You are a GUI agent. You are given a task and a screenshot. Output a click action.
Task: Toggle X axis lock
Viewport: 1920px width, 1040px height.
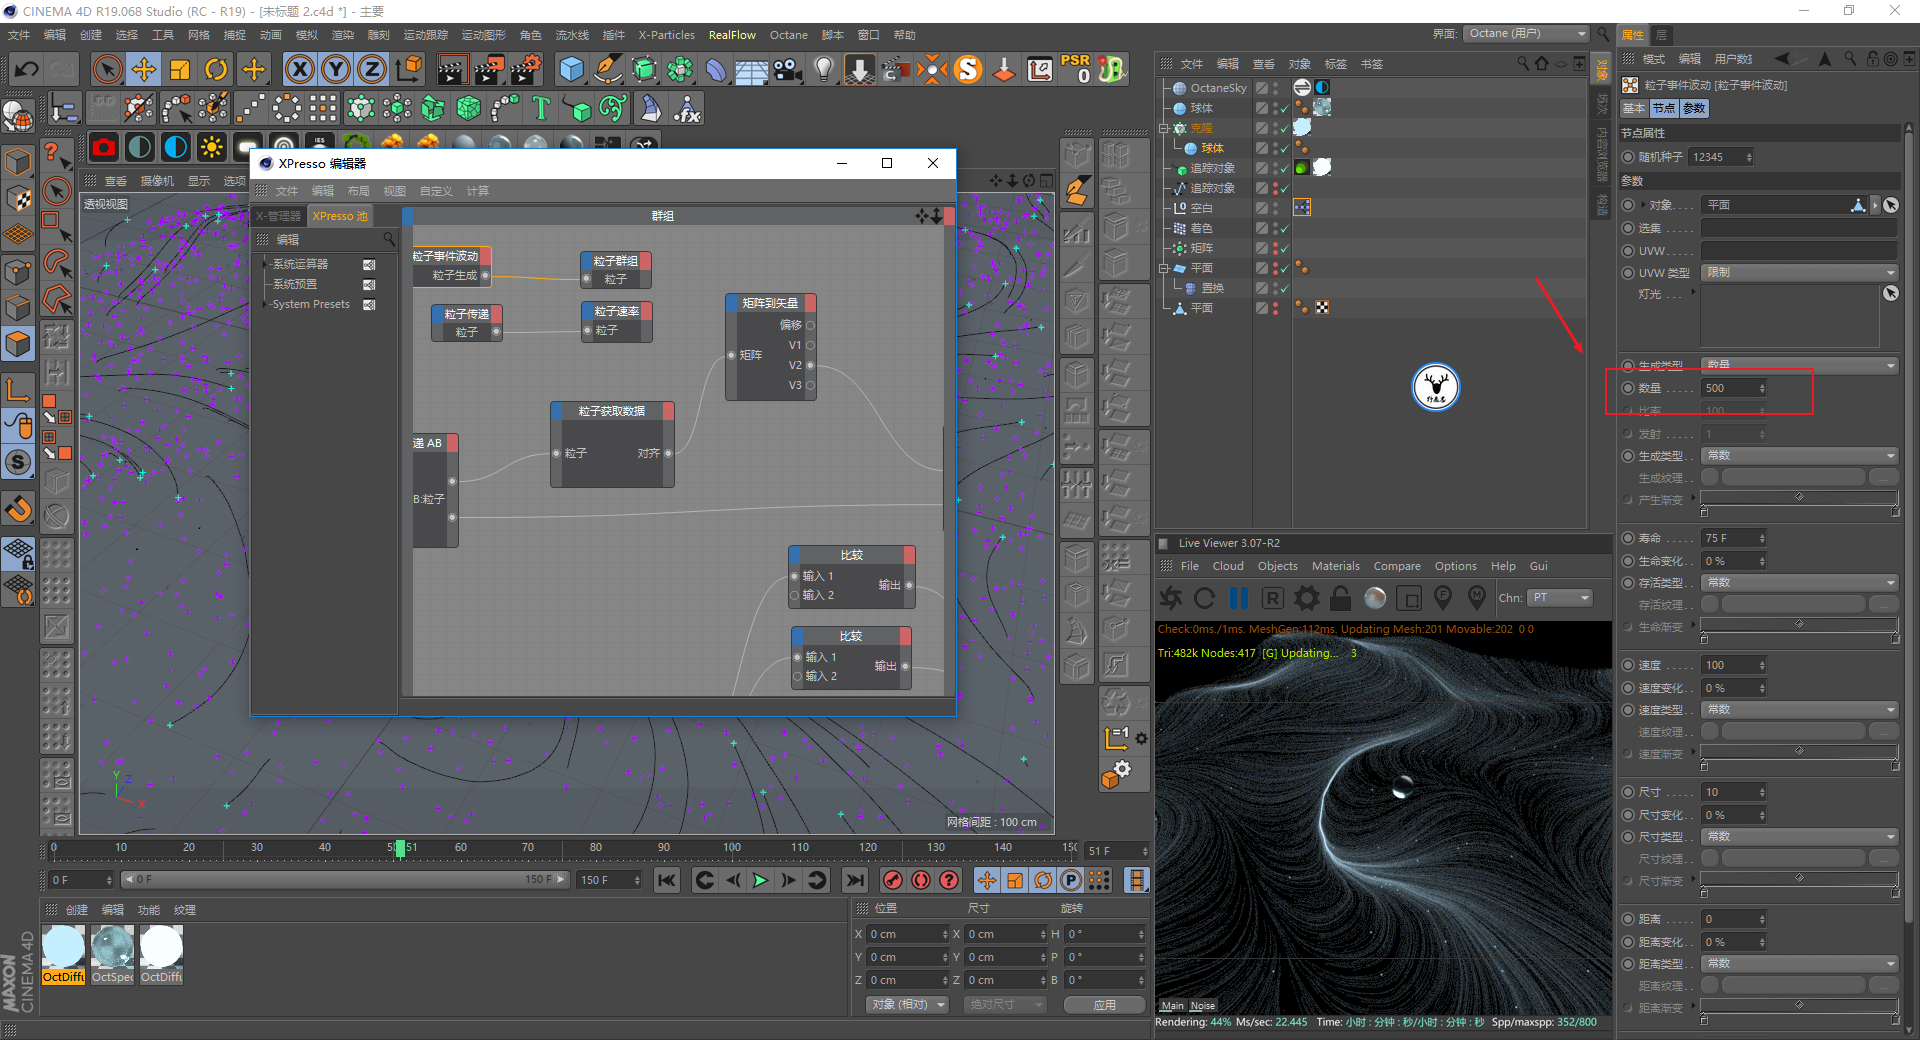(300, 69)
